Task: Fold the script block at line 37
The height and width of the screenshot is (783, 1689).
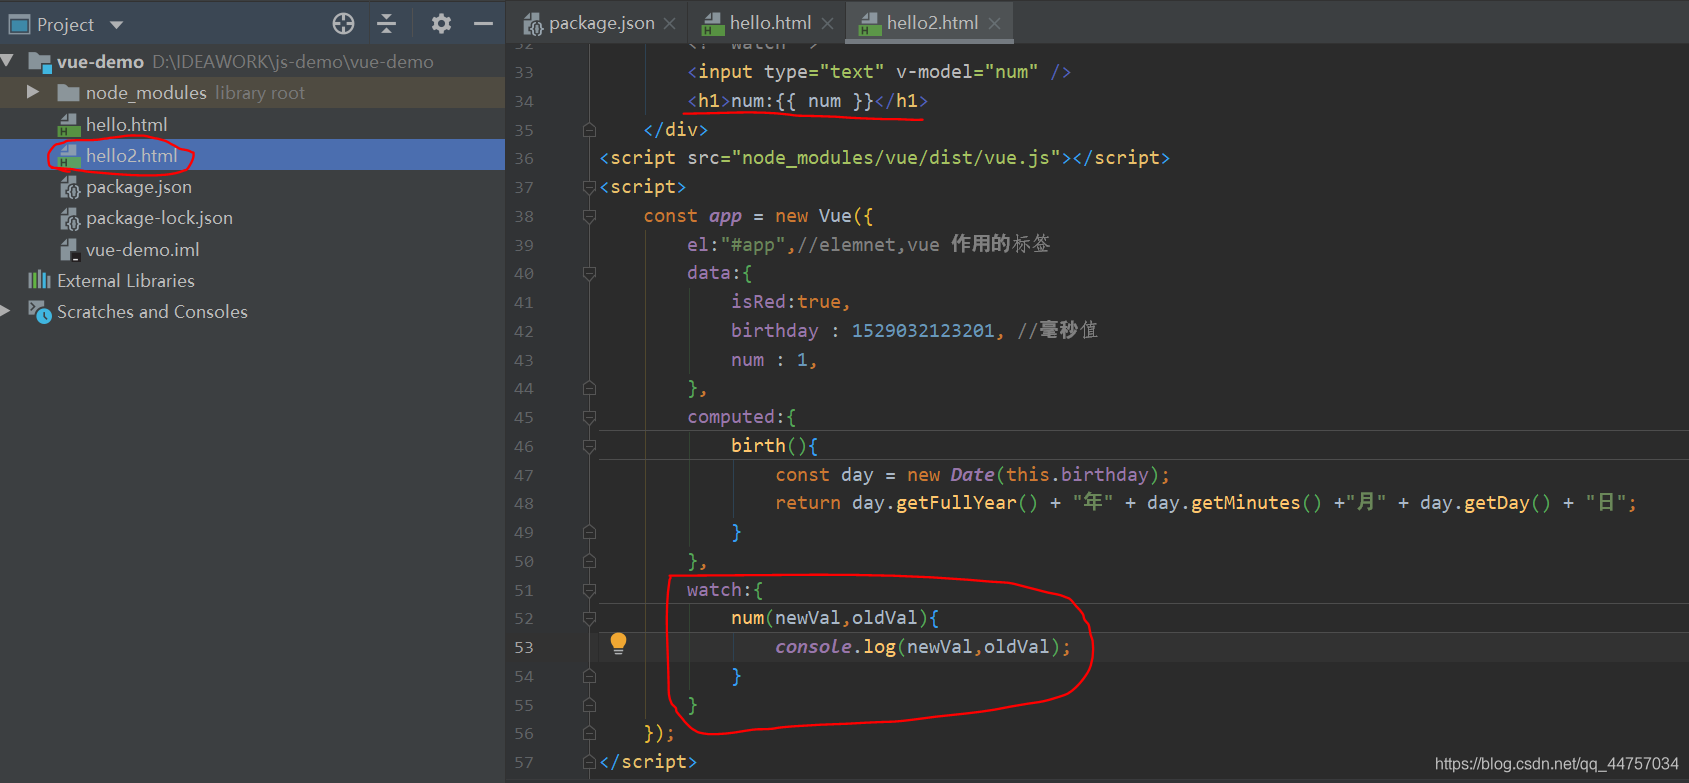Action: coord(589,187)
